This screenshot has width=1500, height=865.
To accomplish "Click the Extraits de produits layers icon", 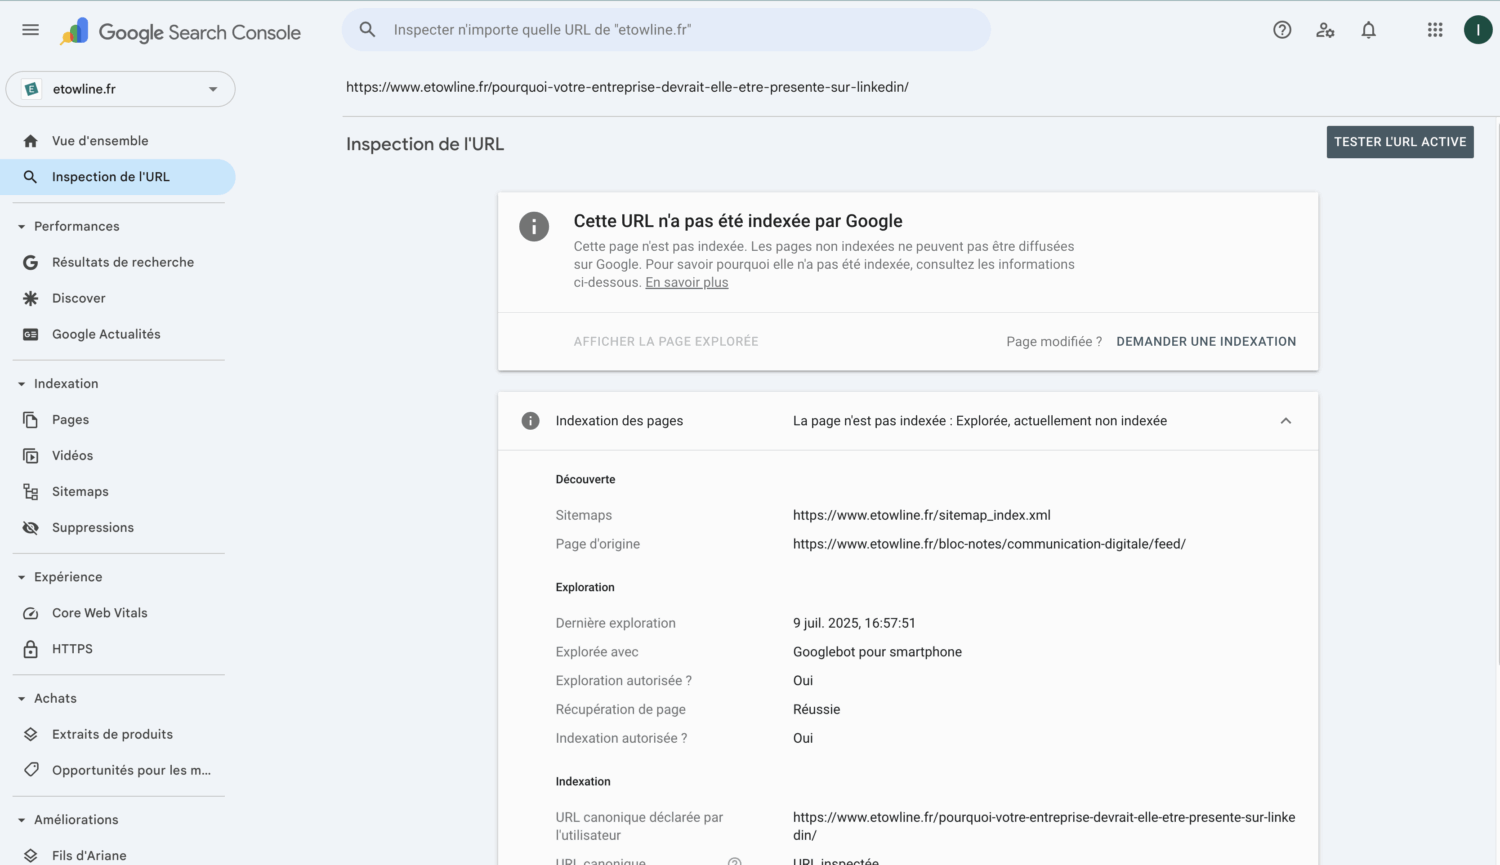I will (x=31, y=734).
